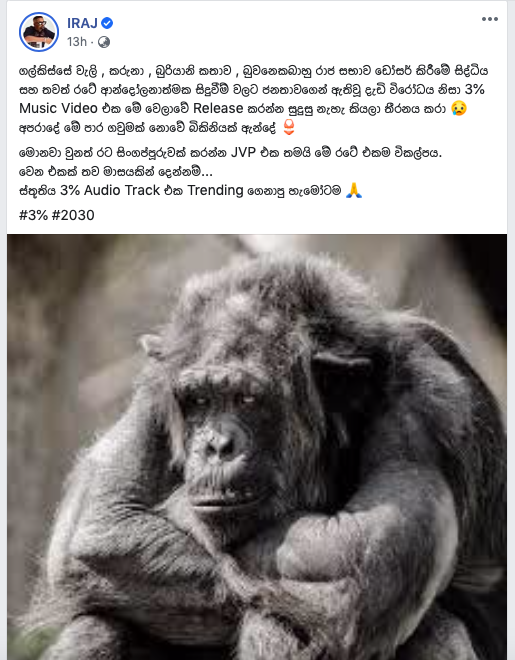Viewport: 515px width, 660px height.
Task: Click IRAJ's round profile picture
Action: click(39, 32)
